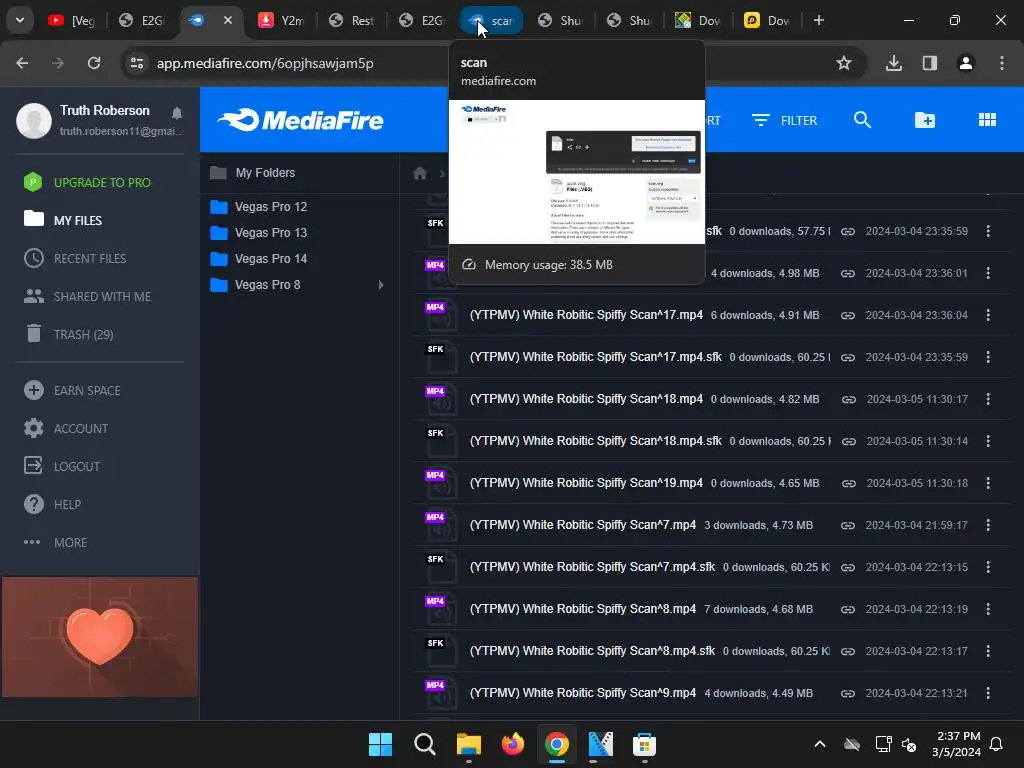Switch to the Rest tab
Screen dimensions: 1024x768
[x=351, y=21]
